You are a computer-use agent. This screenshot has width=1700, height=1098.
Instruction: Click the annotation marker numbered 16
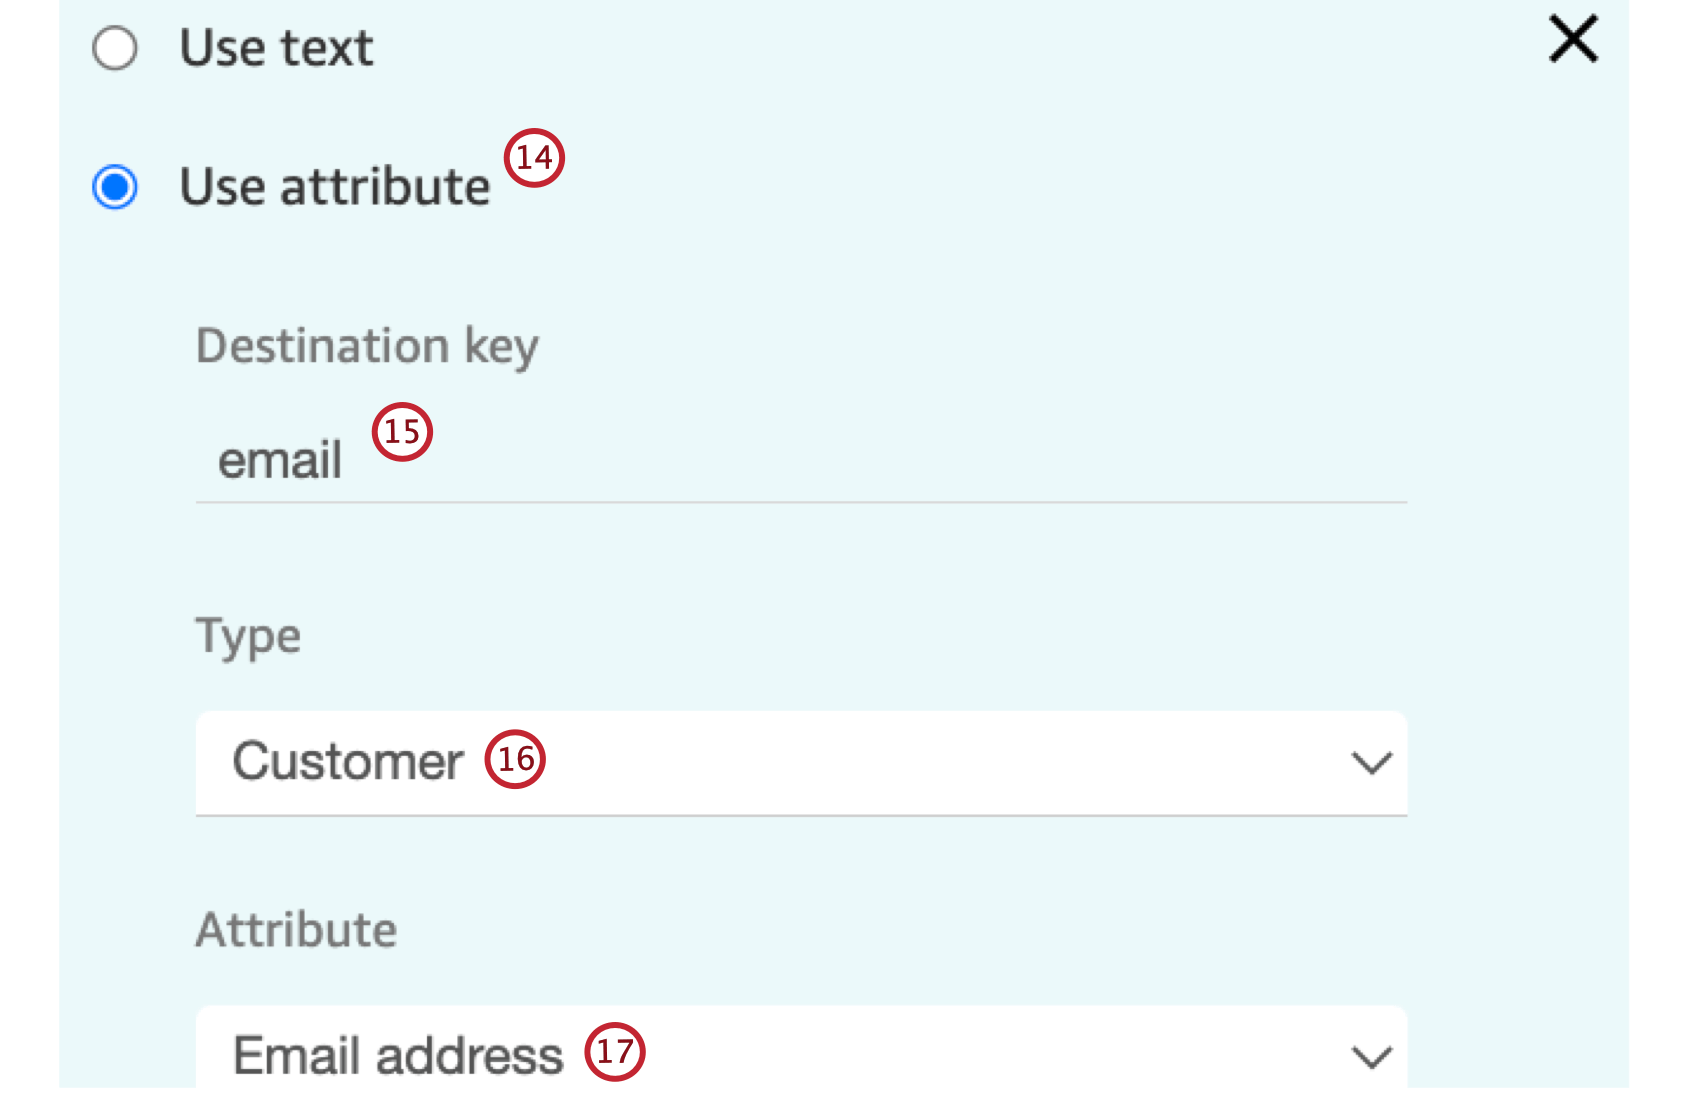point(515,760)
